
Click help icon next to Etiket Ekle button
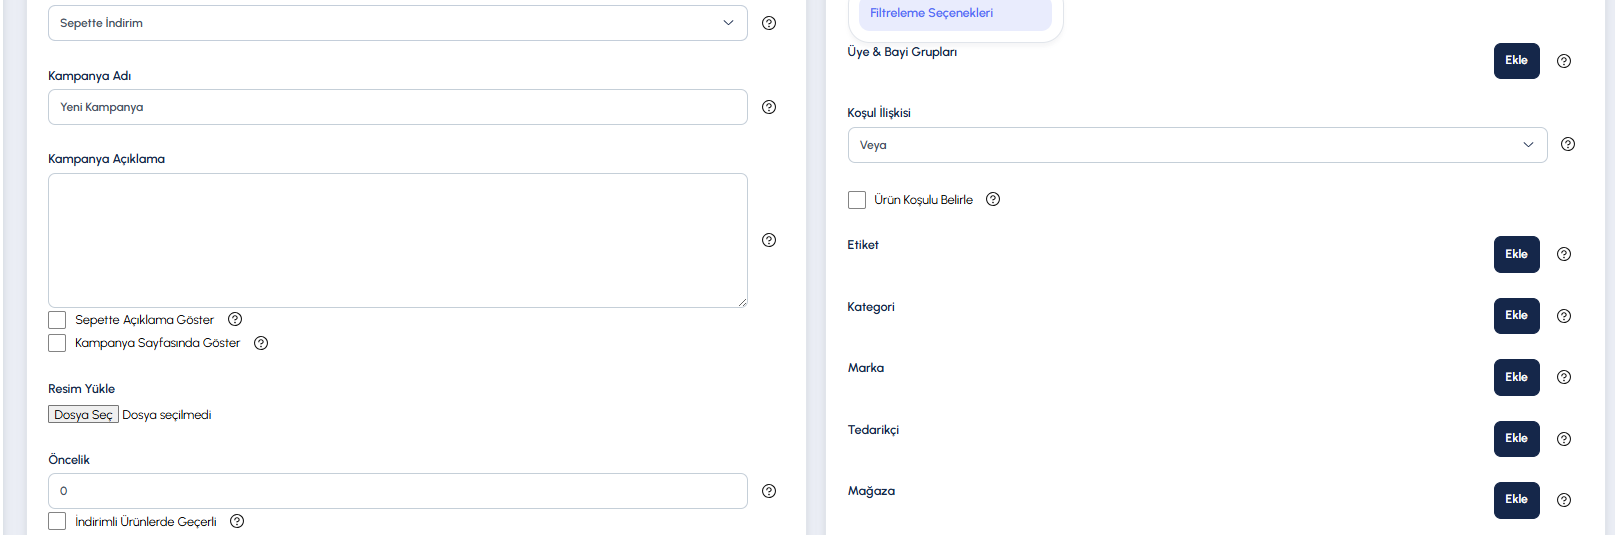click(x=1564, y=254)
